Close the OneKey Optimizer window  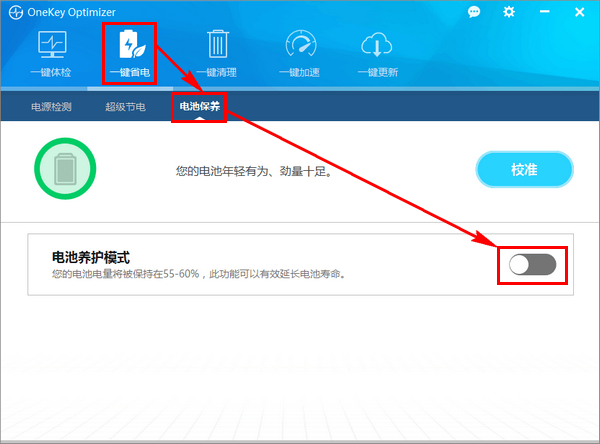coord(579,12)
